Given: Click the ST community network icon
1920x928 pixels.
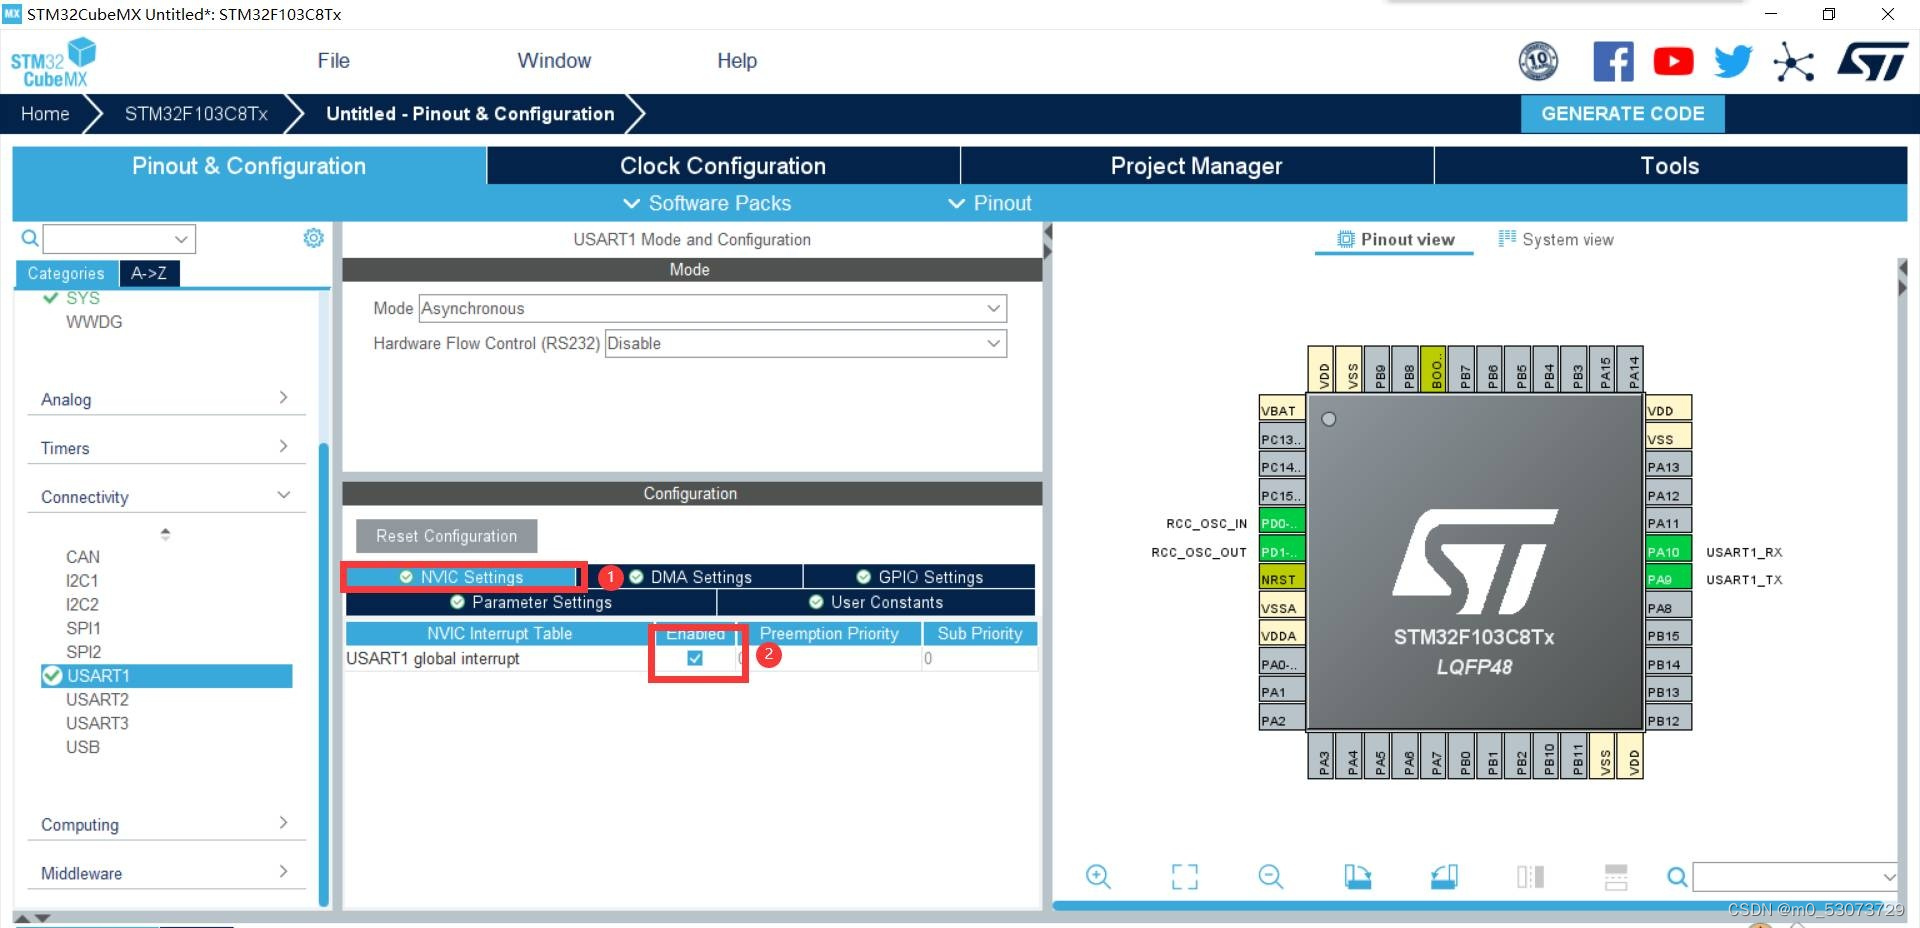Looking at the screenshot, I should (x=1793, y=62).
